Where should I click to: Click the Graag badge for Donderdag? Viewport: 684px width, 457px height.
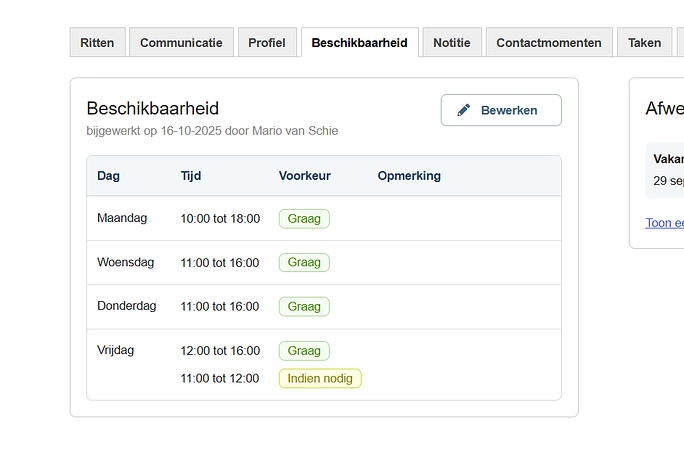click(304, 306)
